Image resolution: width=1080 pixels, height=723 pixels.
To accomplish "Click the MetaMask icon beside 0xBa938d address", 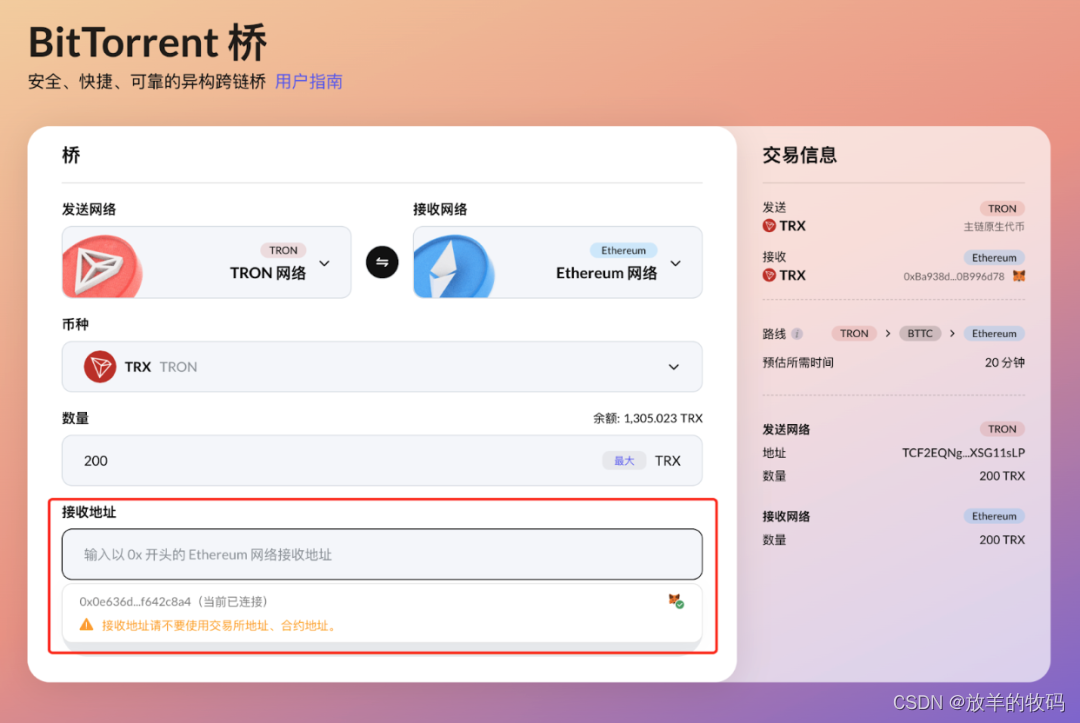I will pyautogui.click(x=1019, y=276).
